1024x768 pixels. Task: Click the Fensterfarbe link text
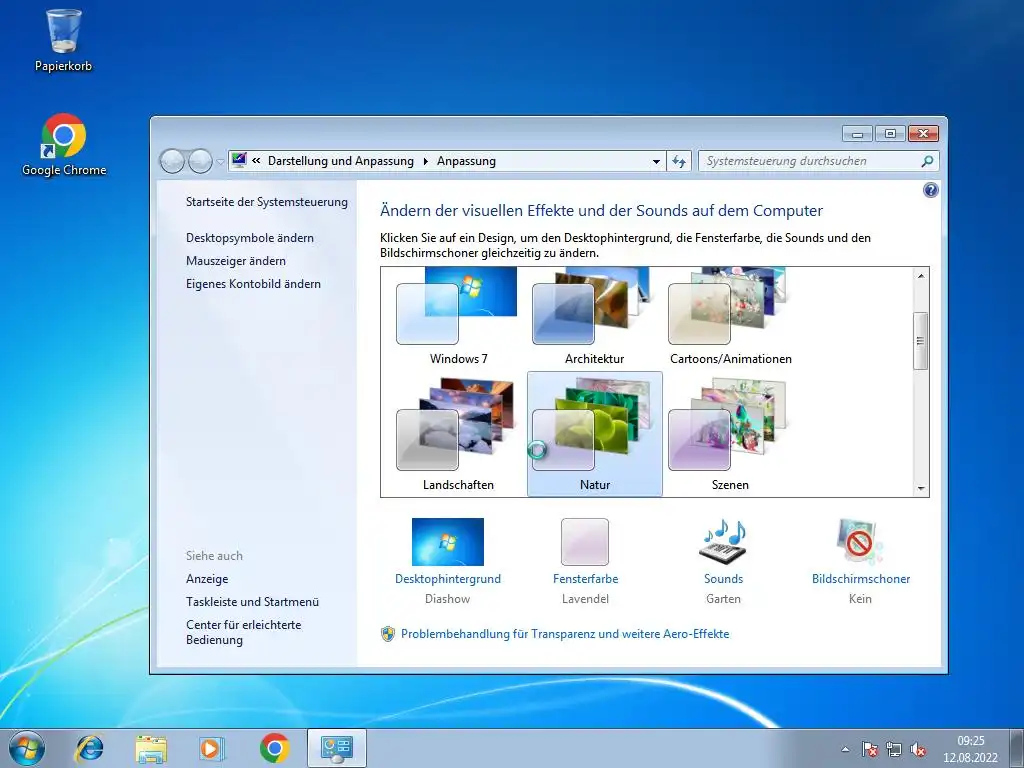(x=585, y=579)
